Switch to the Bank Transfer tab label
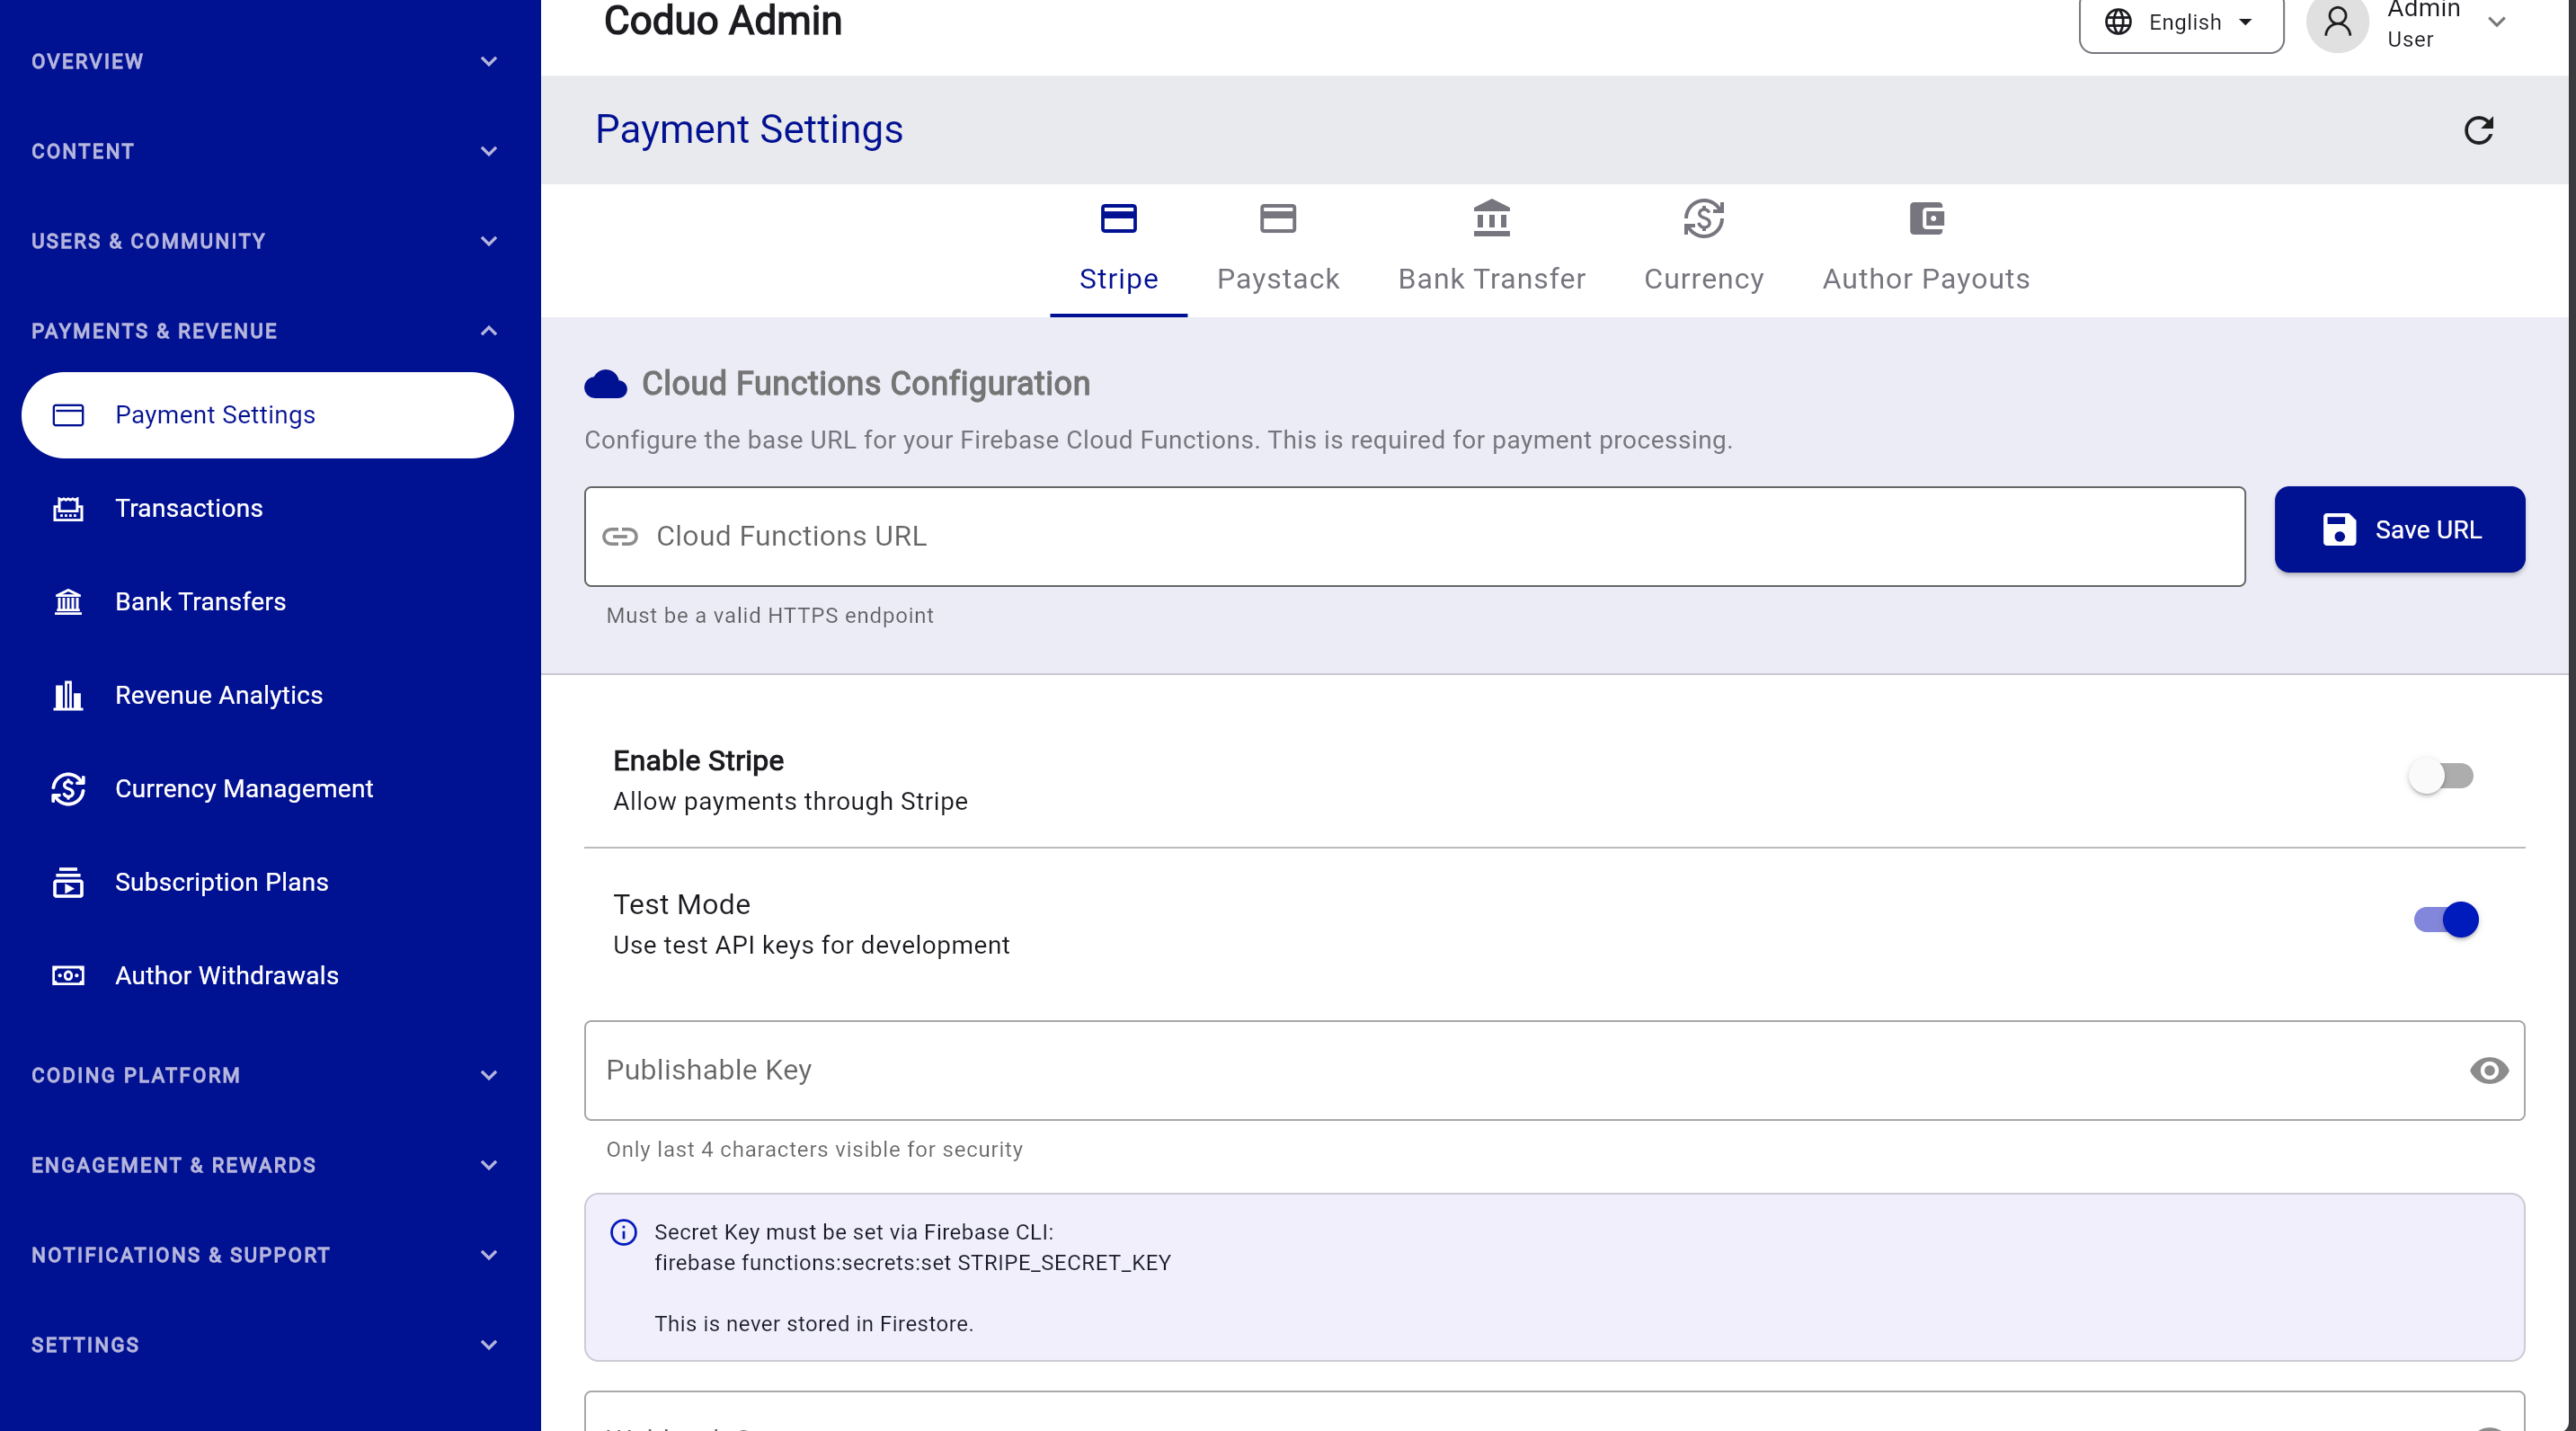Image resolution: width=2576 pixels, height=1431 pixels. pyautogui.click(x=1491, y=279)
